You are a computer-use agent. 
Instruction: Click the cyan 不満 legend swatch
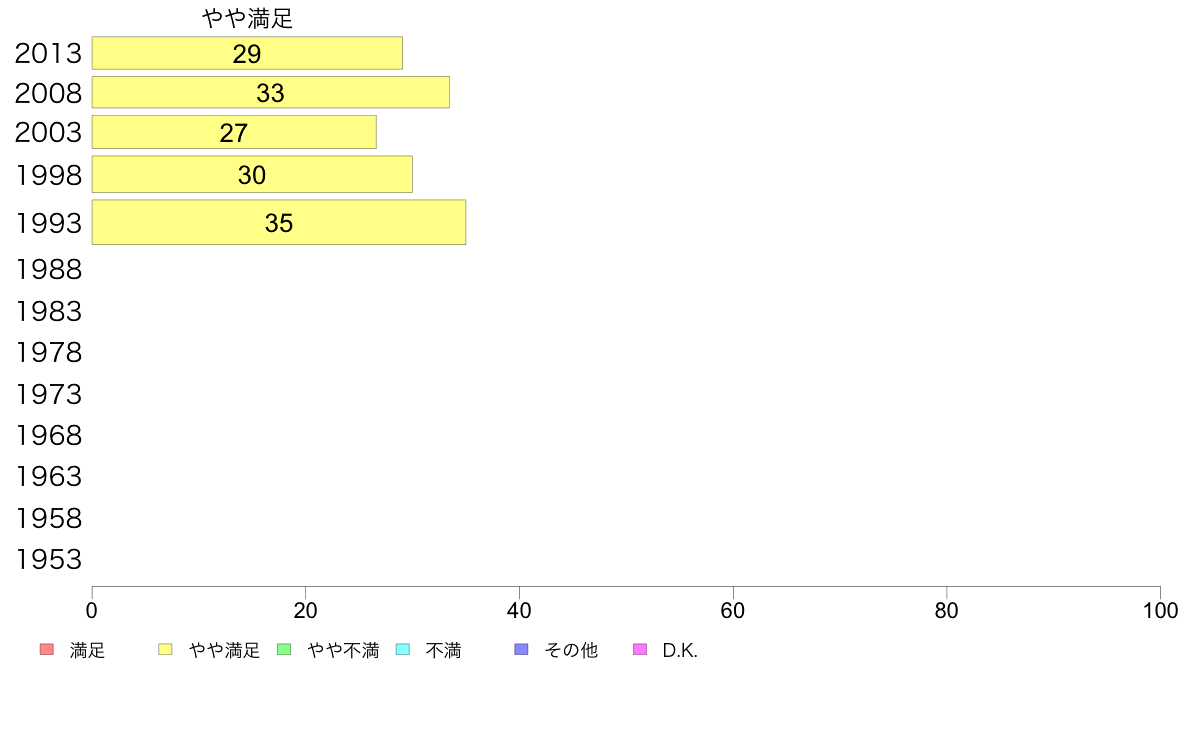403,650
